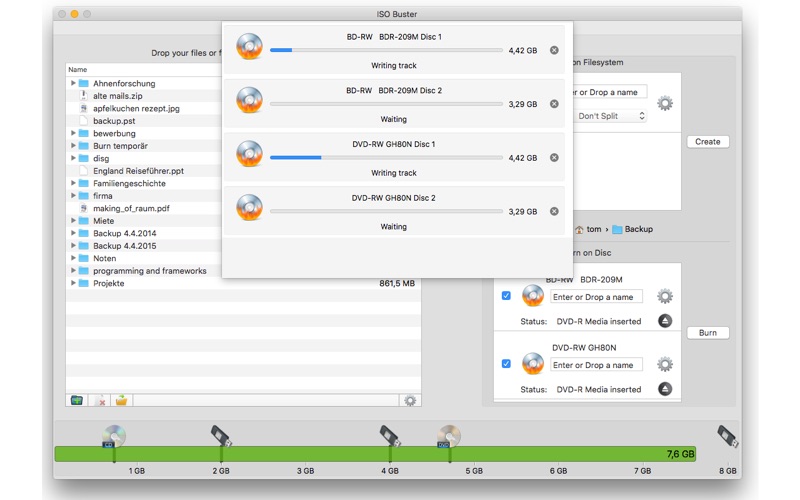
Task: Click the GH80N disc name input field
Action: tap(596, 365)
